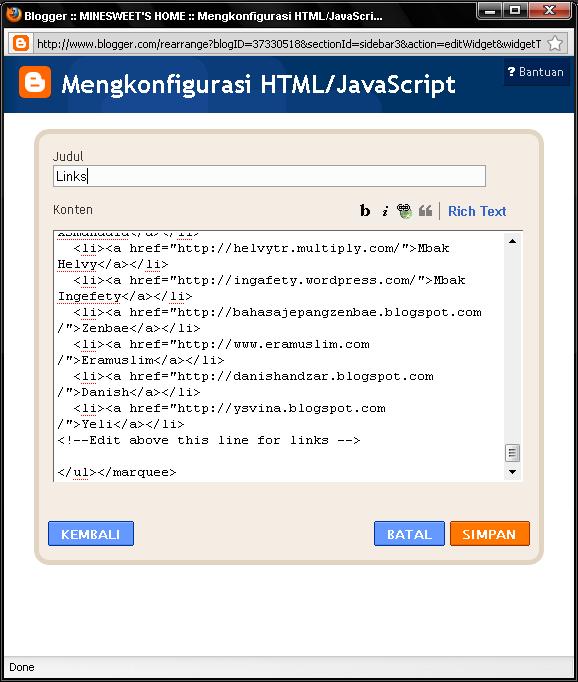578x682 pixels.
Task: Click the bold formatting icon
Action: (x=365, y=211)
